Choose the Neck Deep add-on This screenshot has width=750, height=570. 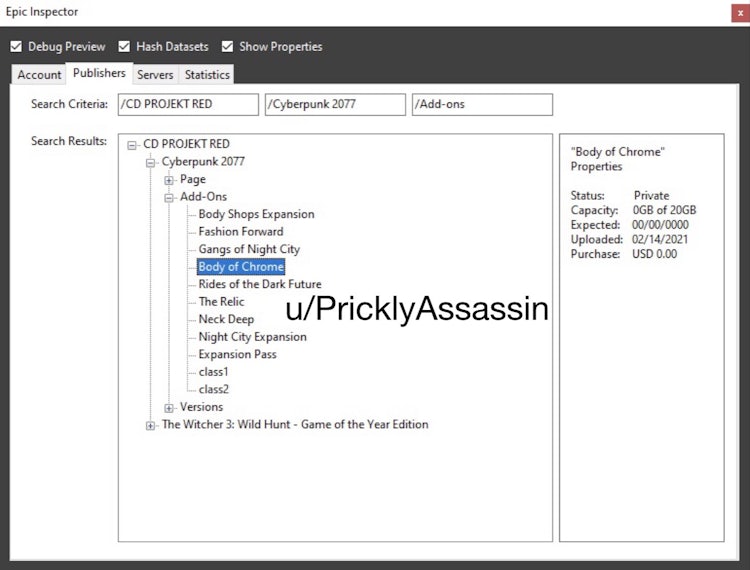click(x=226, y=319)
